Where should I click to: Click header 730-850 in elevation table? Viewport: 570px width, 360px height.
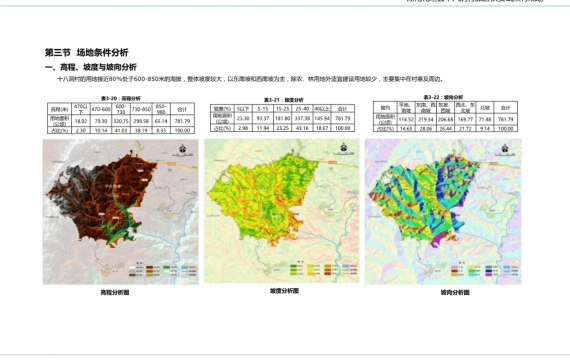(141, 109)
